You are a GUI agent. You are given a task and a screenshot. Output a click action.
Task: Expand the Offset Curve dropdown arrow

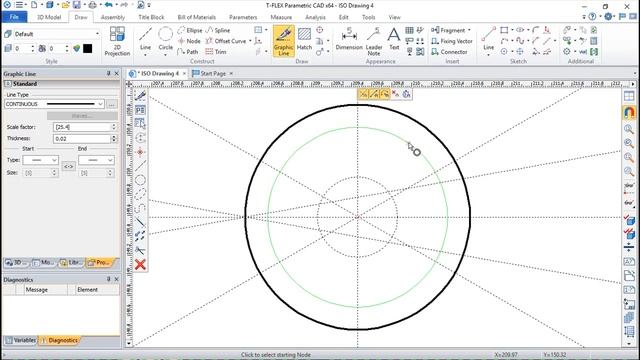point(250,41)
